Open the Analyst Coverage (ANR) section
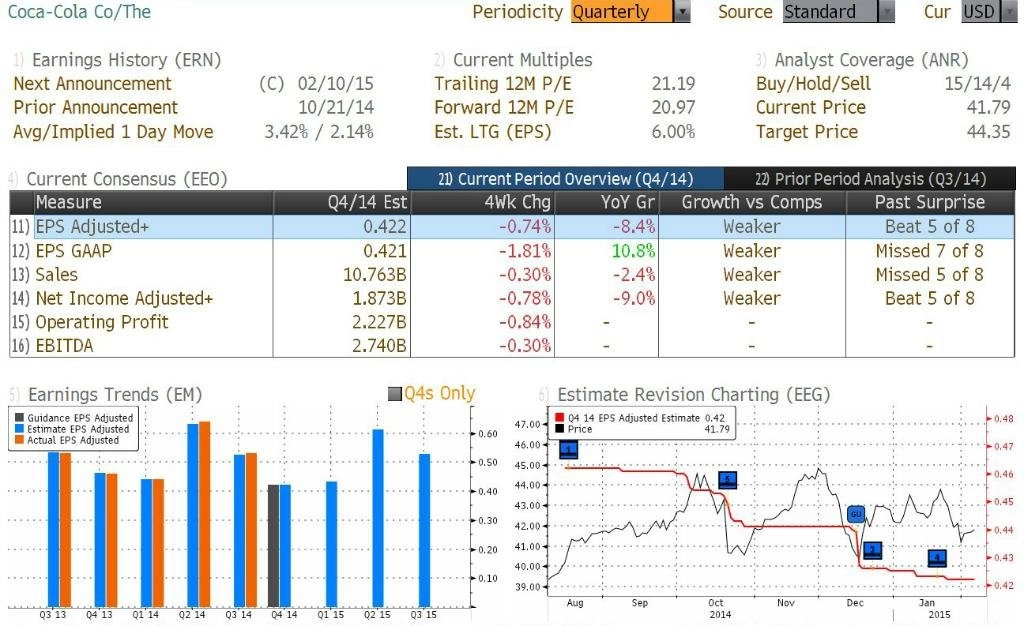Image resolution: width=1024 pixels, height=626 pixels. click(871, 60)
